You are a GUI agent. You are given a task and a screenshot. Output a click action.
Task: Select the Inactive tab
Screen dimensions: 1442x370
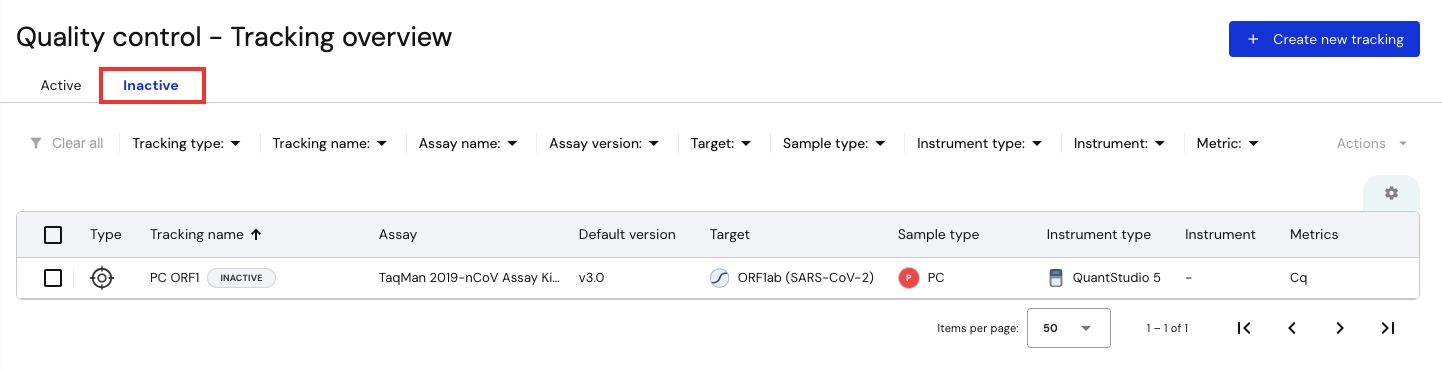pyautogui.click(x=151, y=85)
